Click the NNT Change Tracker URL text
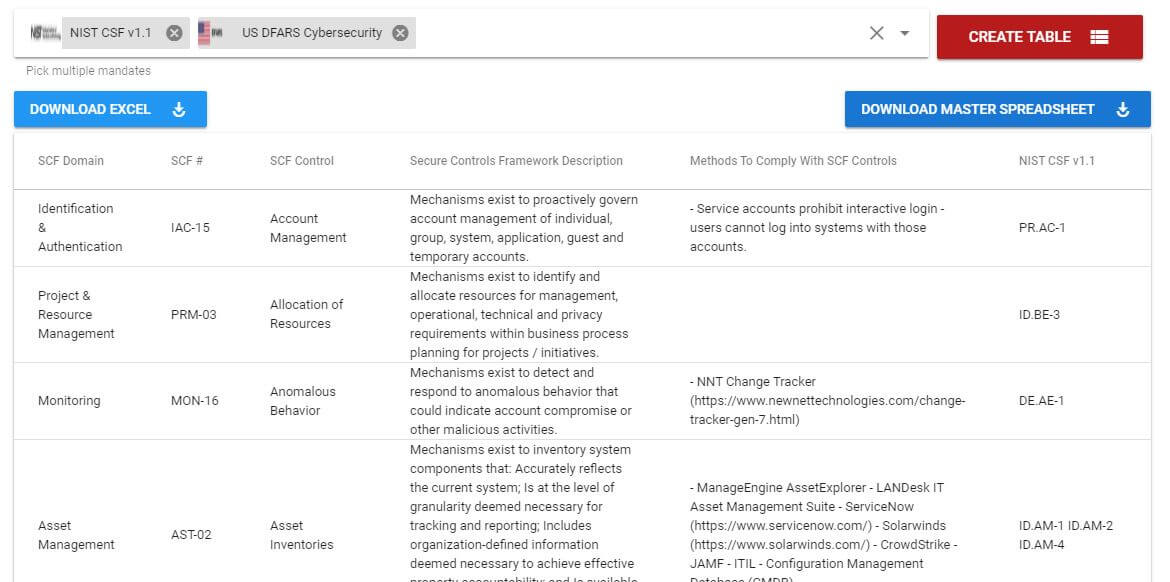 point(827,410)
